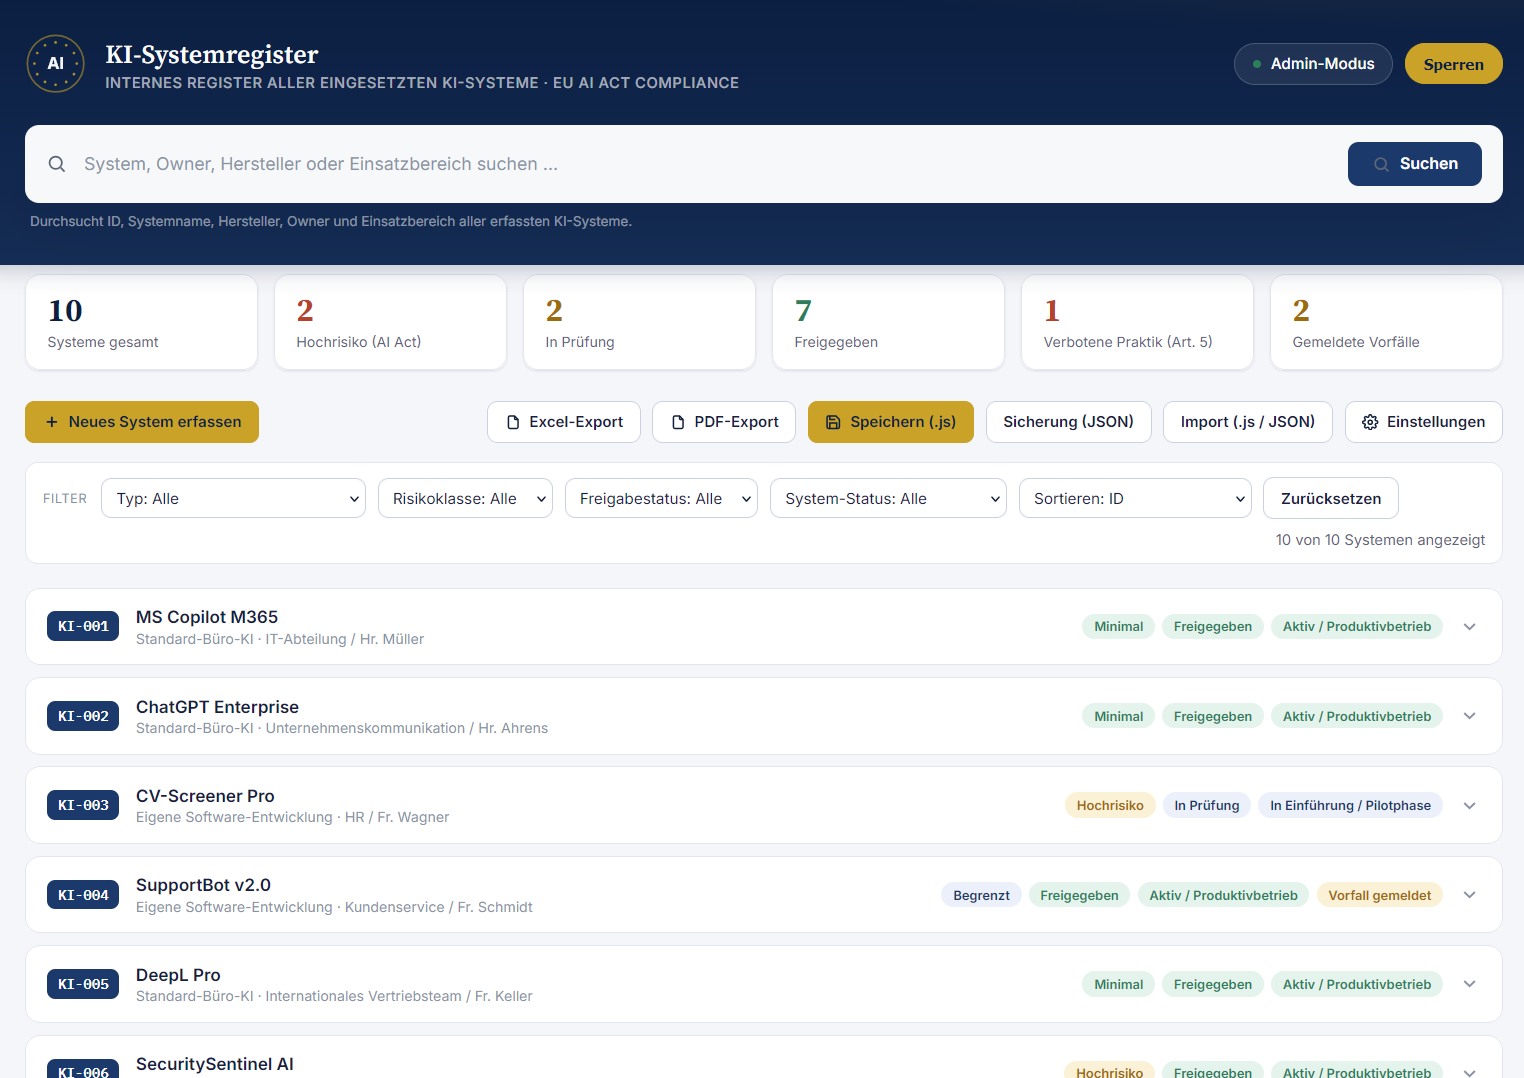Click Aktiv / Produktivbetrieb tag on DeepL Pro
The width and height of the screenshot is (1524, 1078).
pos(1356,984)
